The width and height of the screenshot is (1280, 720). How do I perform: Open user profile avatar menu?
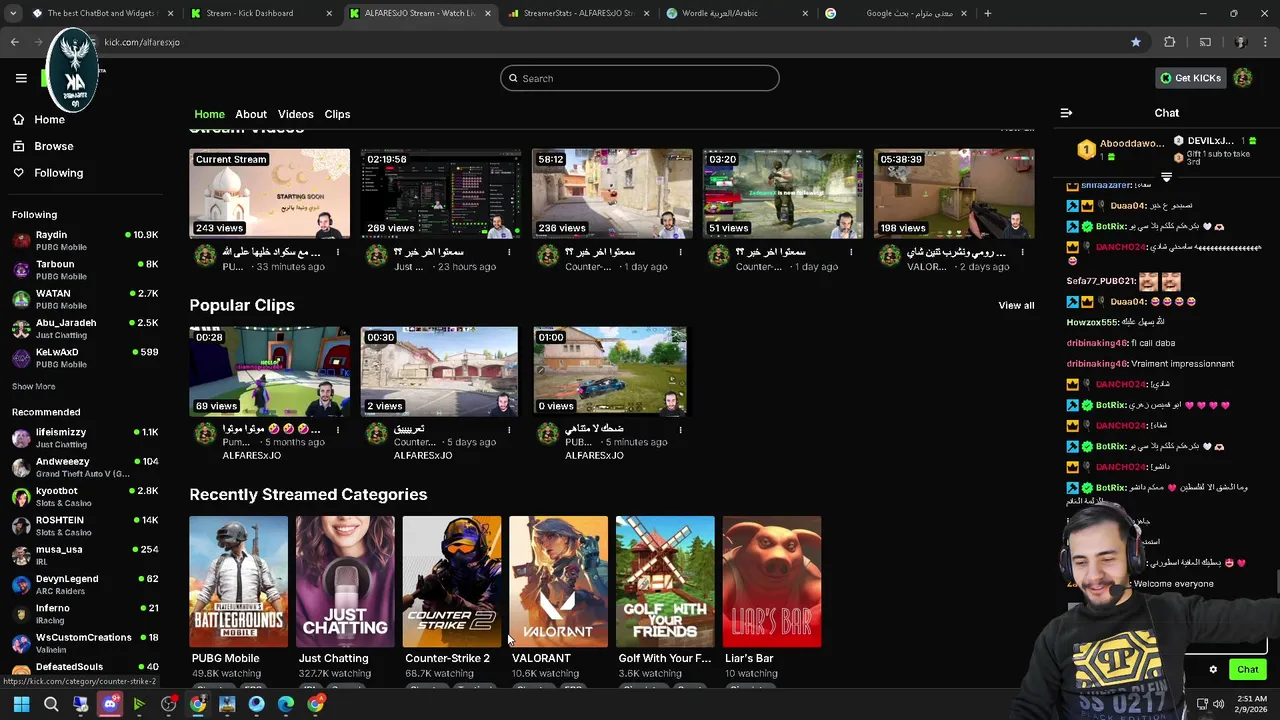click(1243, 78)
